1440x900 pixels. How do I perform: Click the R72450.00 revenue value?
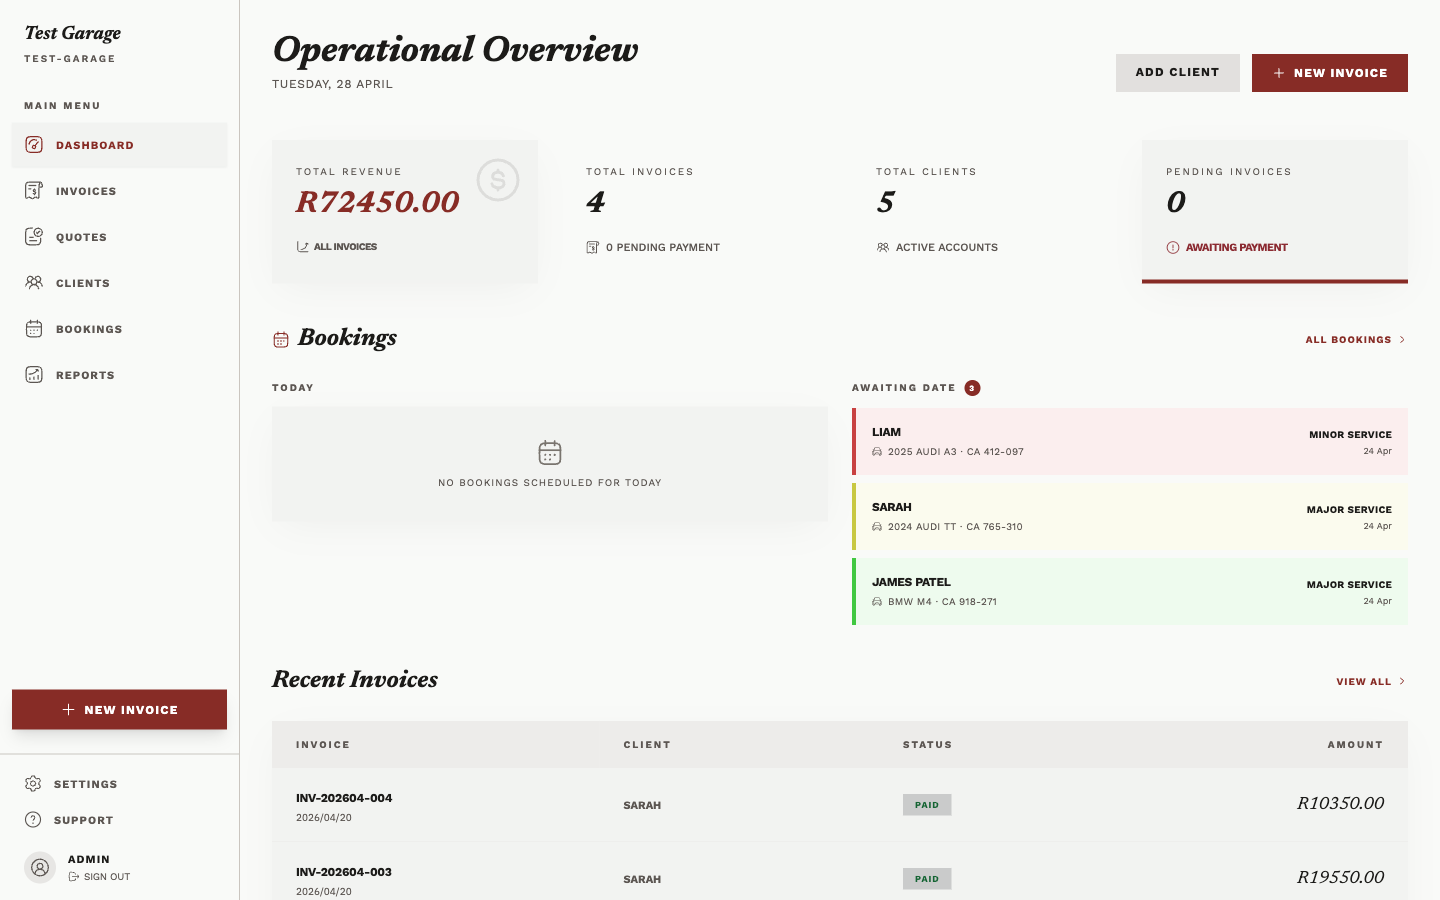coord(378,202)
